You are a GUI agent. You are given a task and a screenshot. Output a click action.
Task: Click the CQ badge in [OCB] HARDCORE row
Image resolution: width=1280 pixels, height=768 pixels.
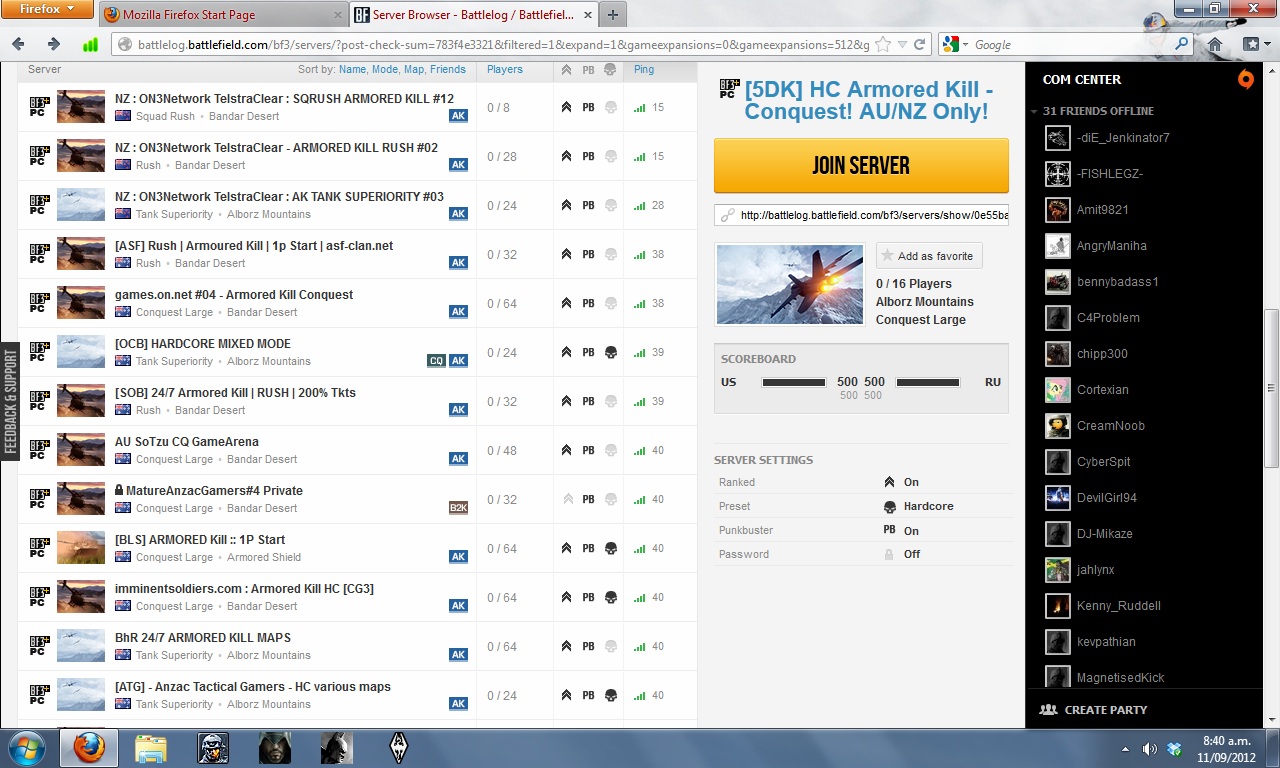coord(436,361)
